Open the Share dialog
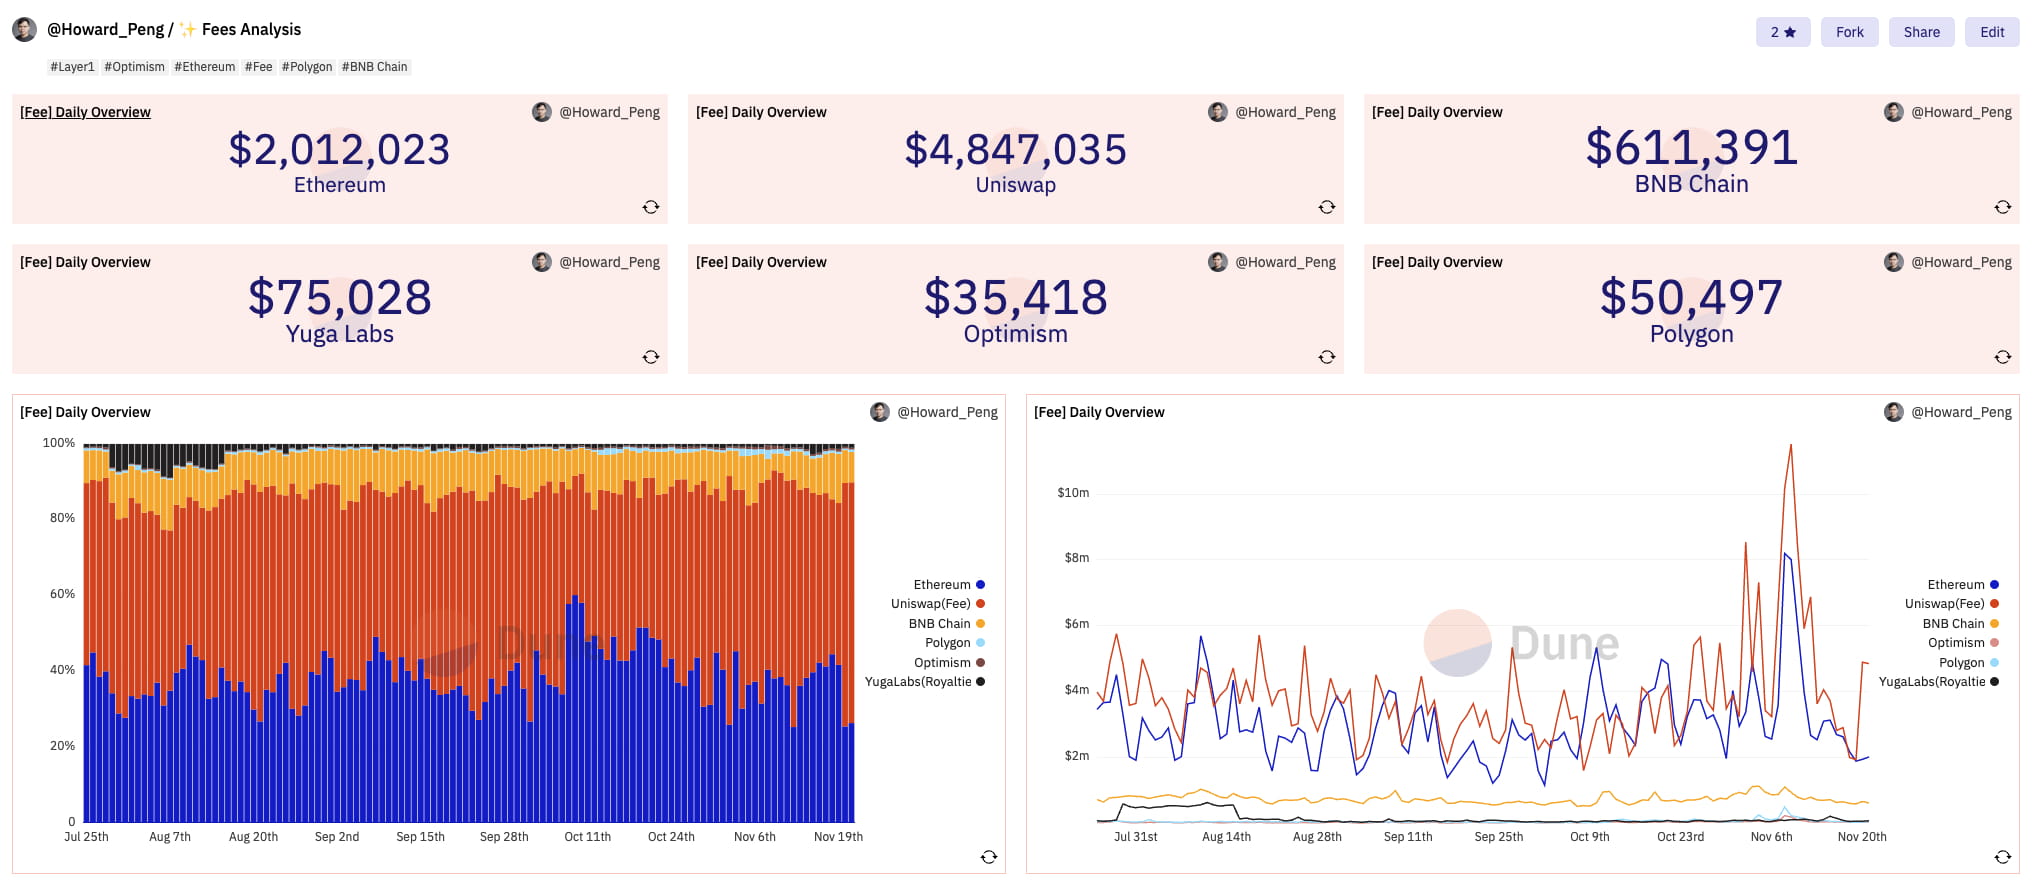The height and width of the screenshot is (882, 2038). click(x=1921, y=32)
